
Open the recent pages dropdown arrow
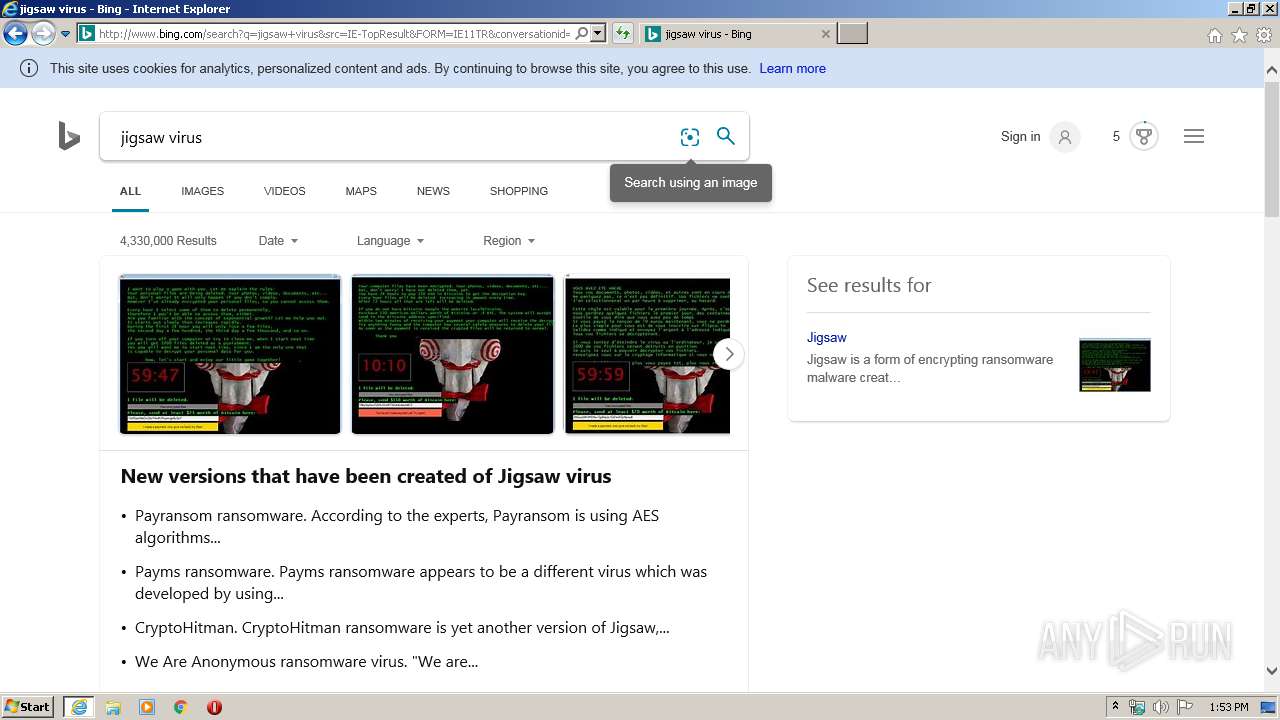66,34
